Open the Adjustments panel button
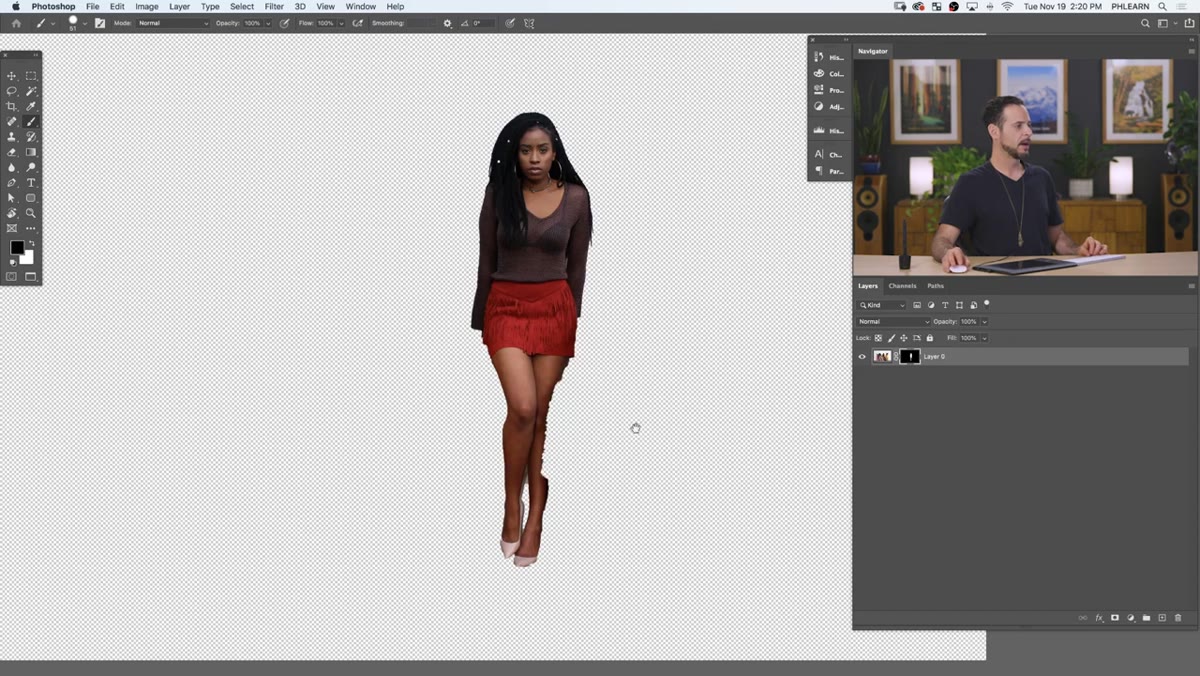The width and height of the screenshot is (1200, 676). pos(830,106)
